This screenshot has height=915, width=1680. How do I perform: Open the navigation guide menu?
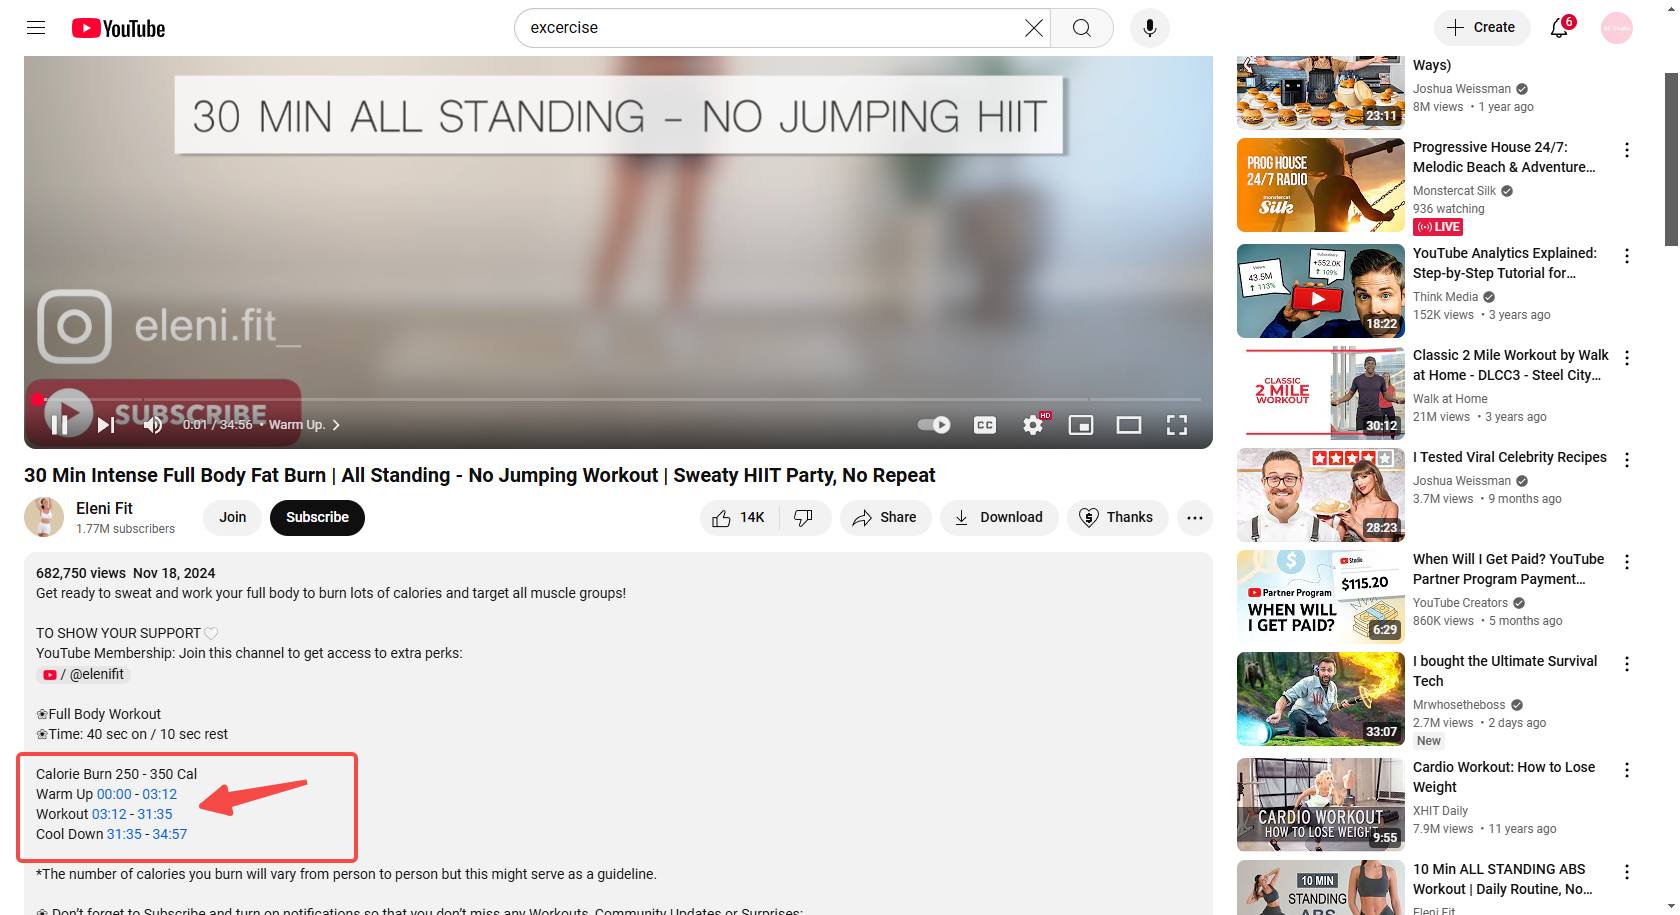tap(36, 28)
